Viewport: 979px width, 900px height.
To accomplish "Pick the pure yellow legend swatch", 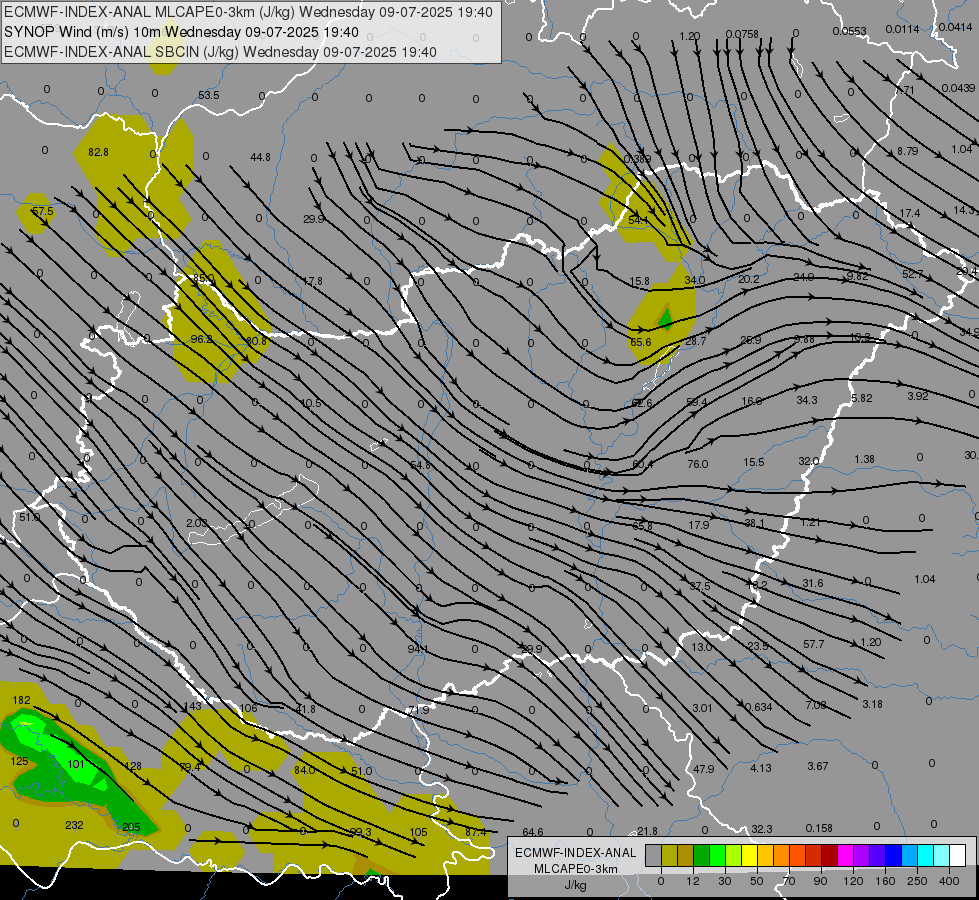I will (749, 855).
